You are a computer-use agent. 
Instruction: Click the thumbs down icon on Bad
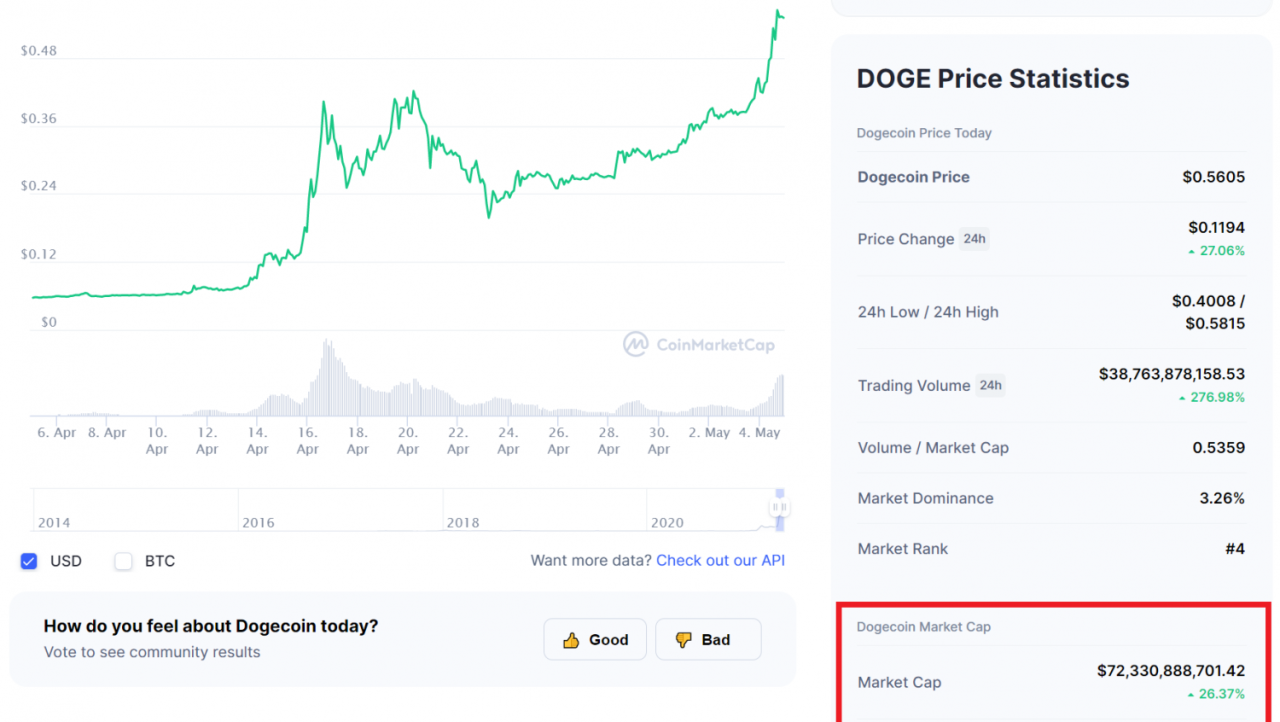coord(684,640)
